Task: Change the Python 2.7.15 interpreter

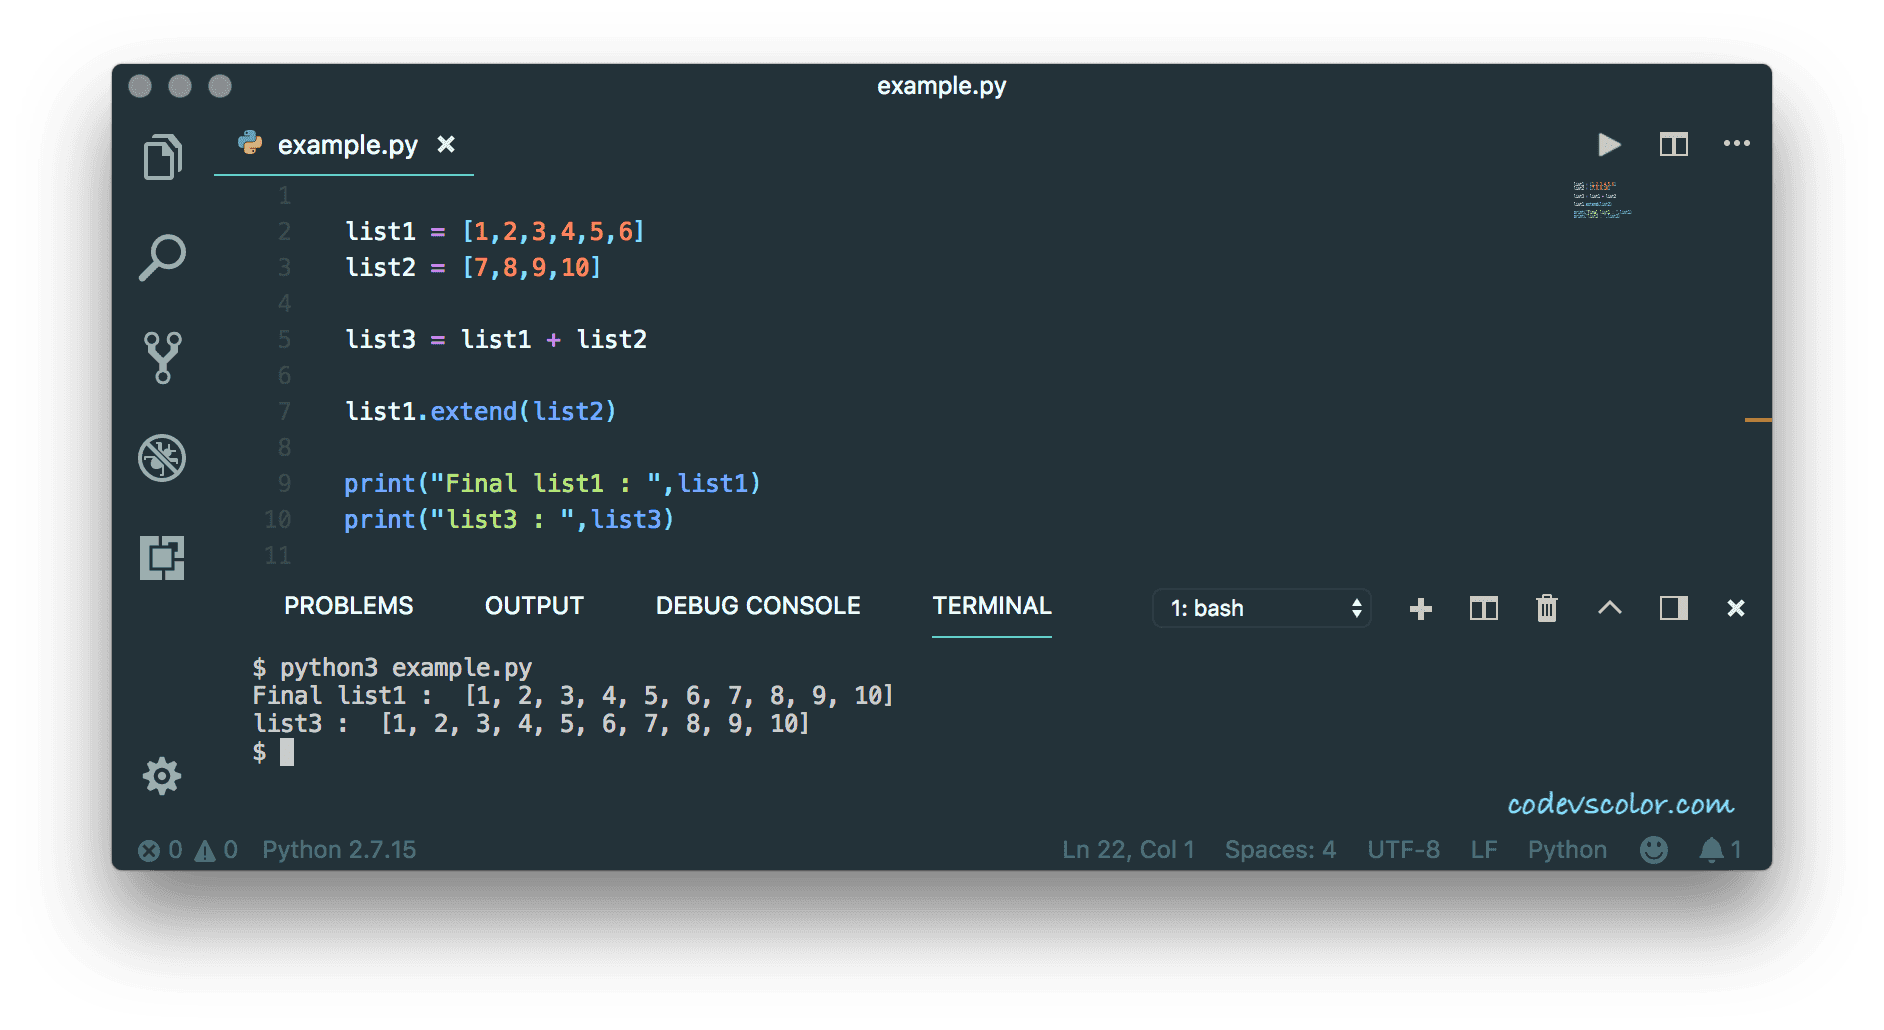Action: (x=339, y=849)
